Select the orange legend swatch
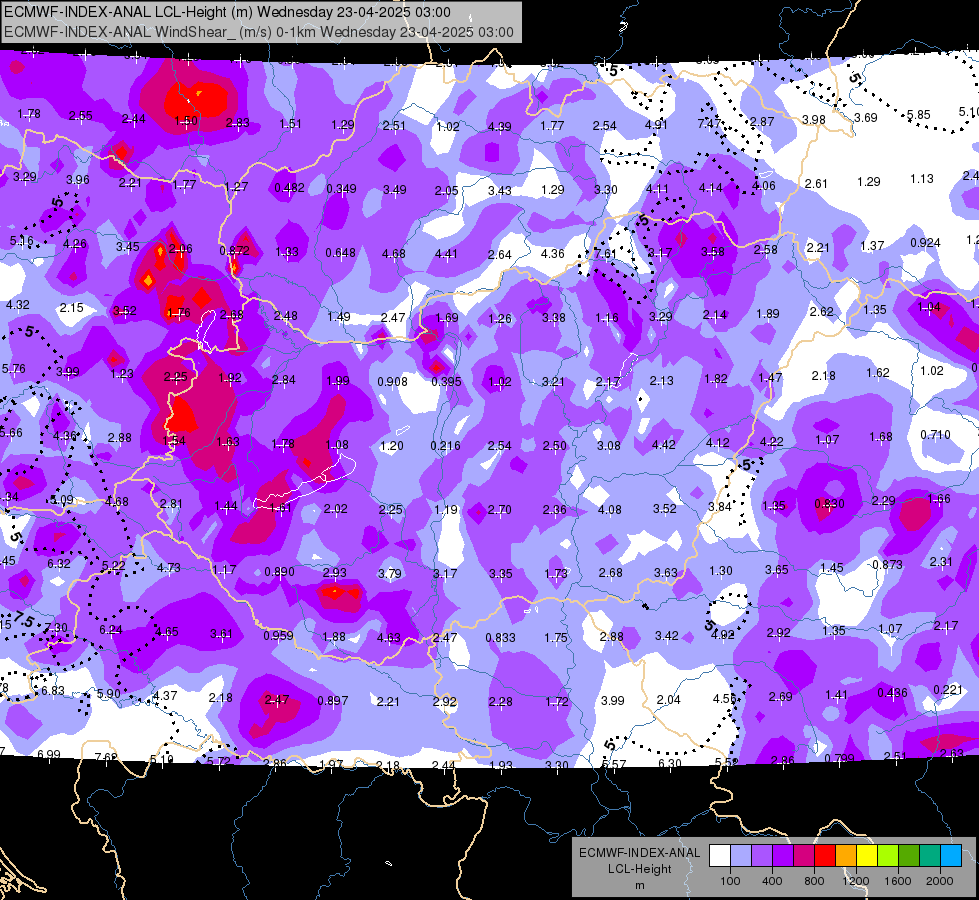This screenshot has width=979, height=900. [846, 856]
